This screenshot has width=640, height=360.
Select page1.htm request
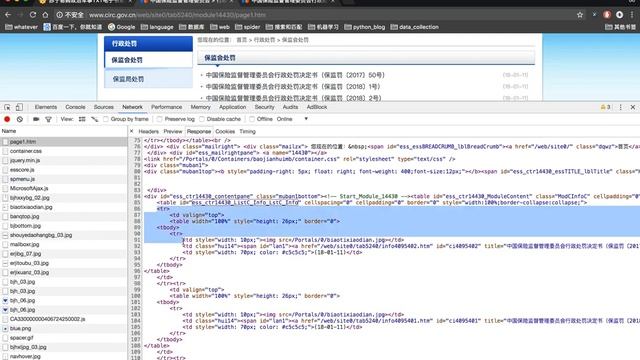click(64, 142)
